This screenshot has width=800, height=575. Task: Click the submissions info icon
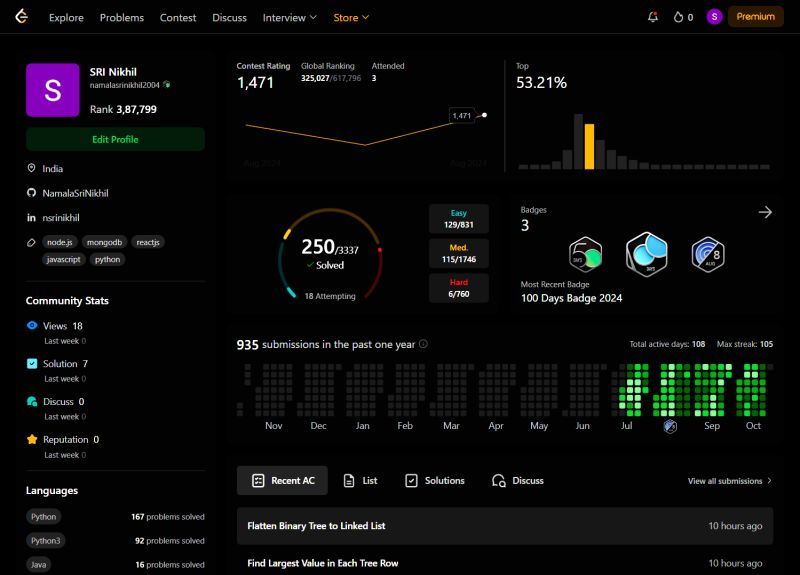click(x=423, y=344)
